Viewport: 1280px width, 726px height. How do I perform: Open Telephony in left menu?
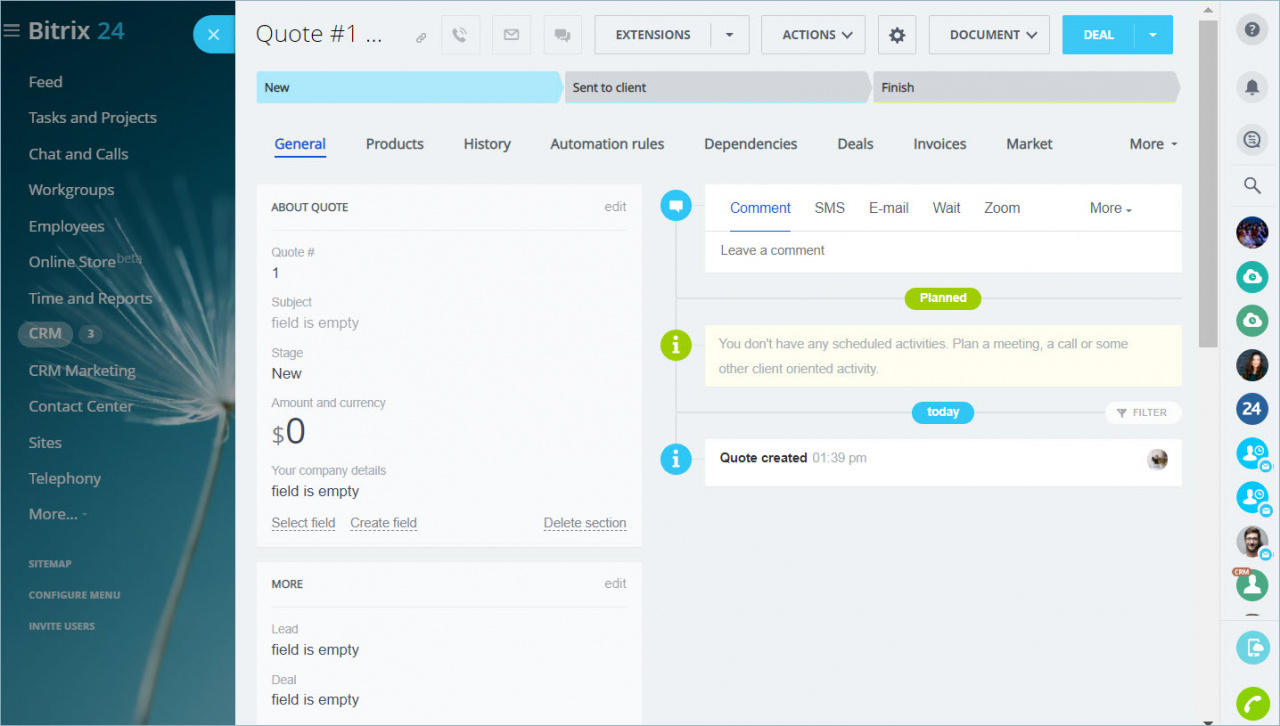[x=64, y=479]
